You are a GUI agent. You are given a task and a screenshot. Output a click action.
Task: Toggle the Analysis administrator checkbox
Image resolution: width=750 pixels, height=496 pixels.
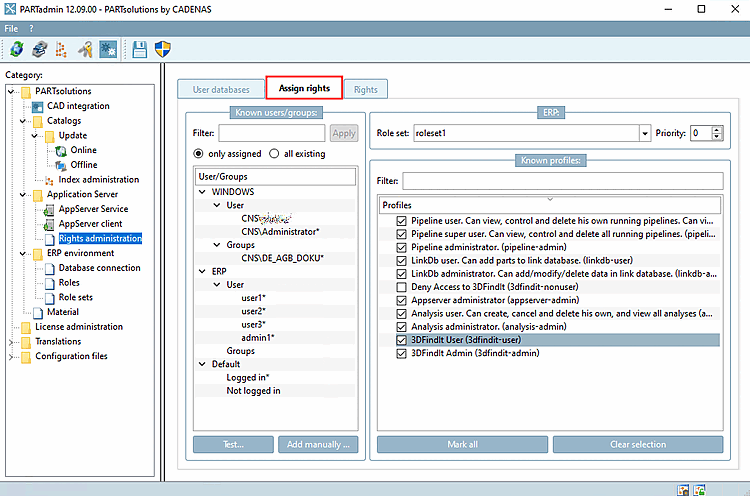[401, 327]
